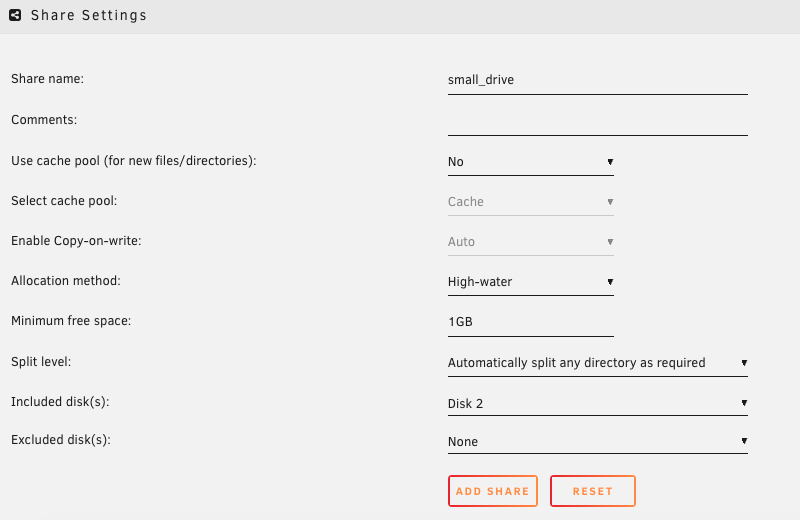Open the Allocation method High-water dropdown
This screenshot has width=800, height=520.
click(531, 282)
